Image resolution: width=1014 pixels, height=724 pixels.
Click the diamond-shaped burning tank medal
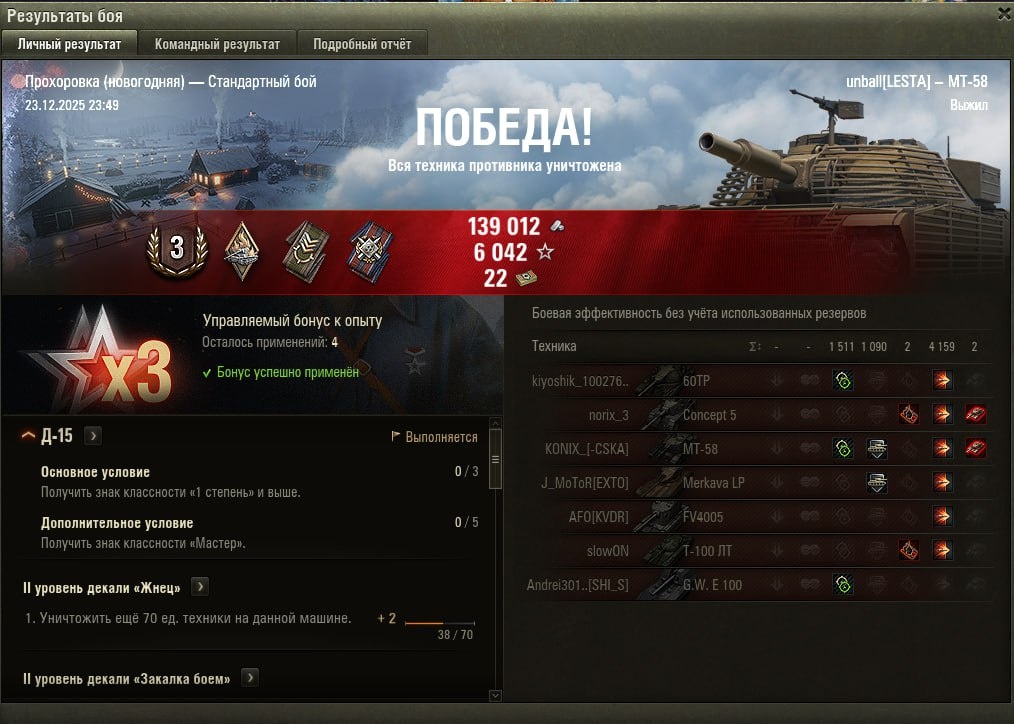(x=242, y=251)
